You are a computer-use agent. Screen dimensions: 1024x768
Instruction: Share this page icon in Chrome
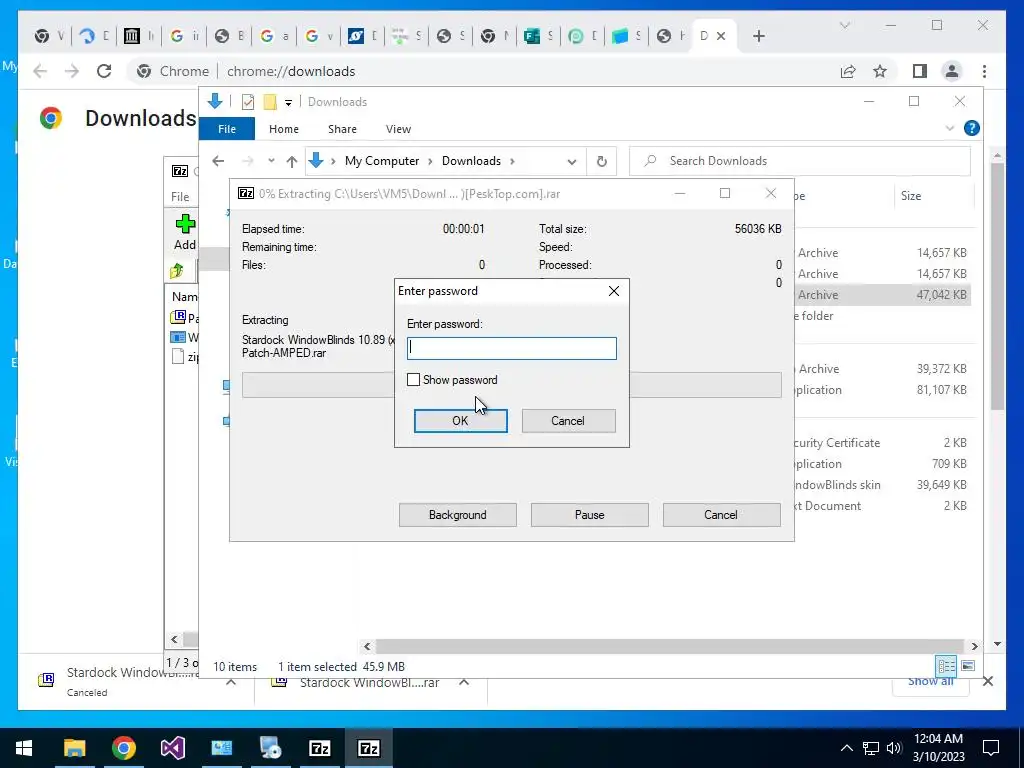click(848, 71)
